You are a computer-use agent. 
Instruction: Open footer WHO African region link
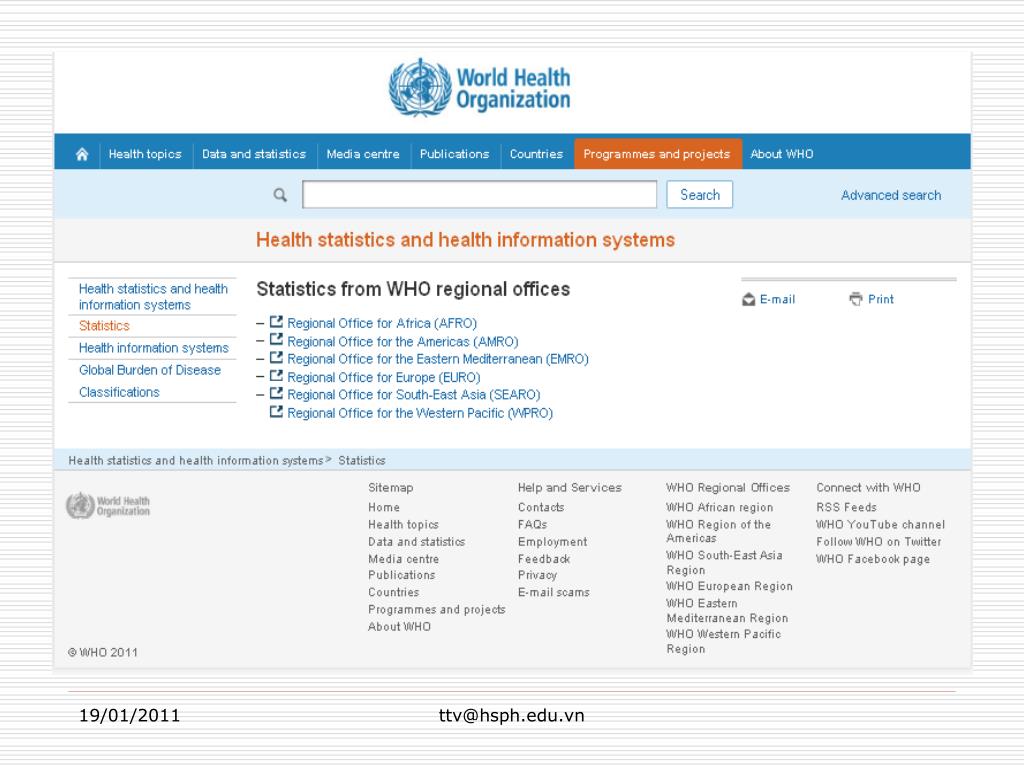coord(720,507)
